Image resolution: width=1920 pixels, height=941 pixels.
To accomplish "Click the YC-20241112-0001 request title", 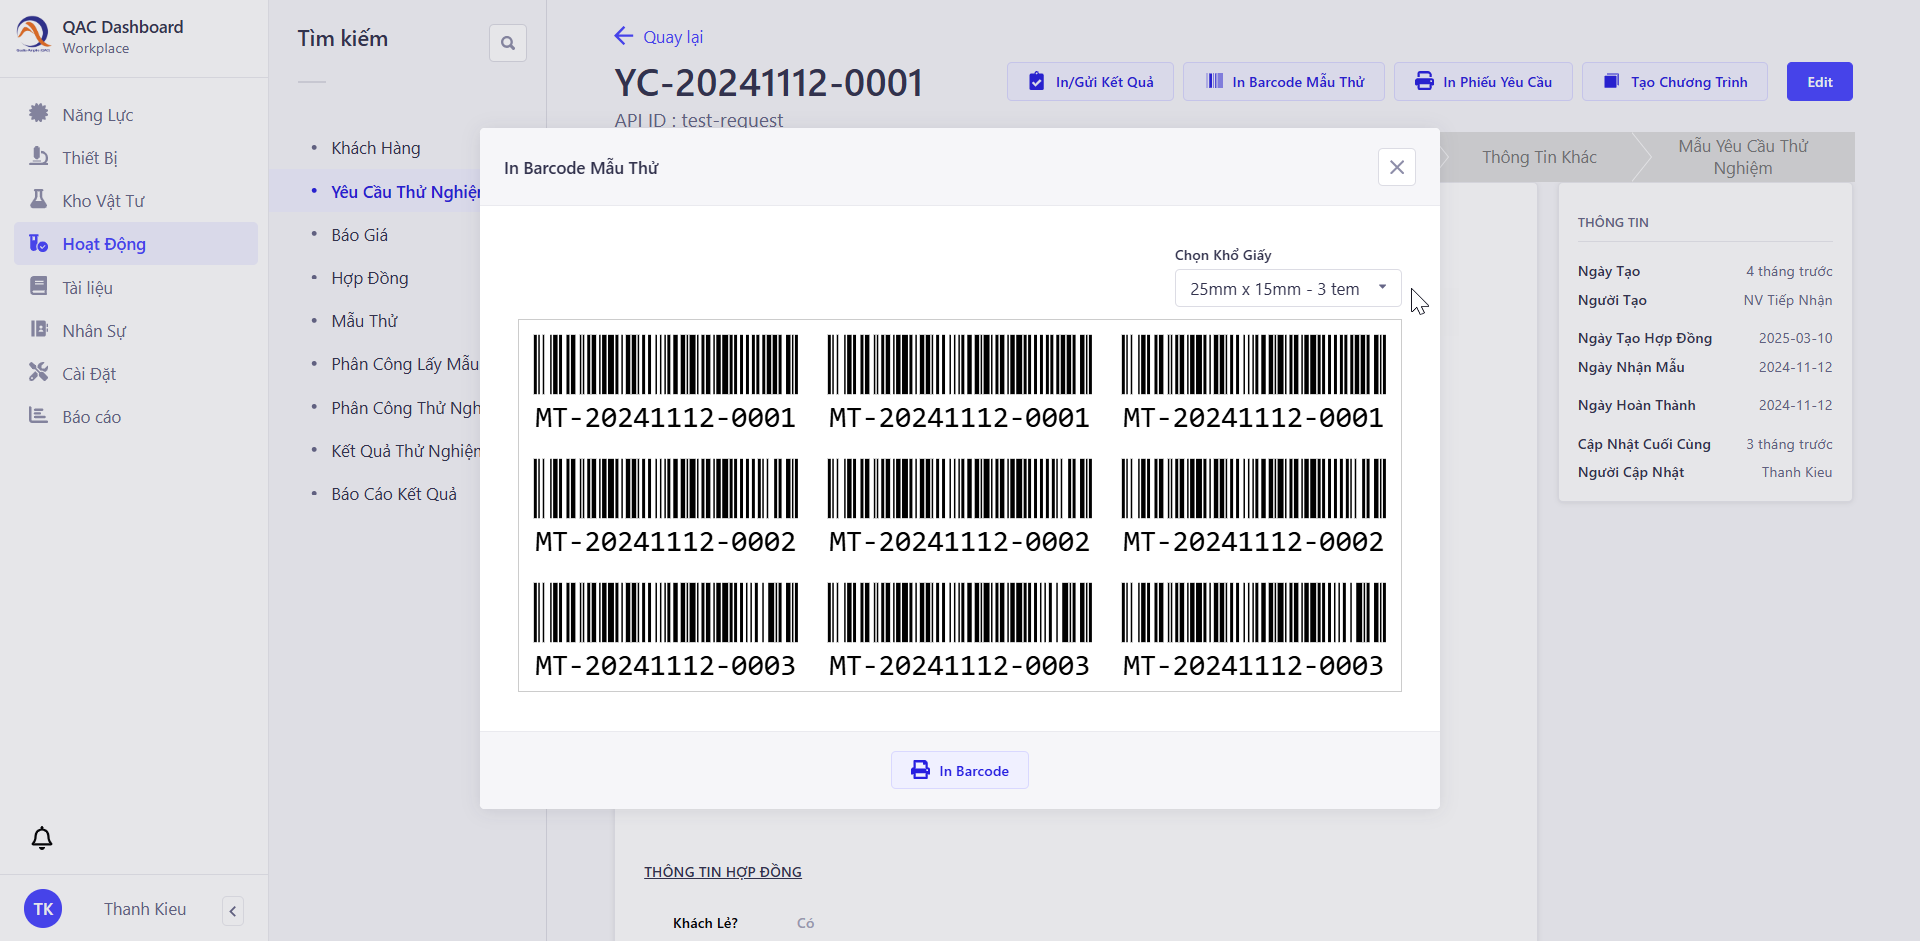I will coord(768,83).
